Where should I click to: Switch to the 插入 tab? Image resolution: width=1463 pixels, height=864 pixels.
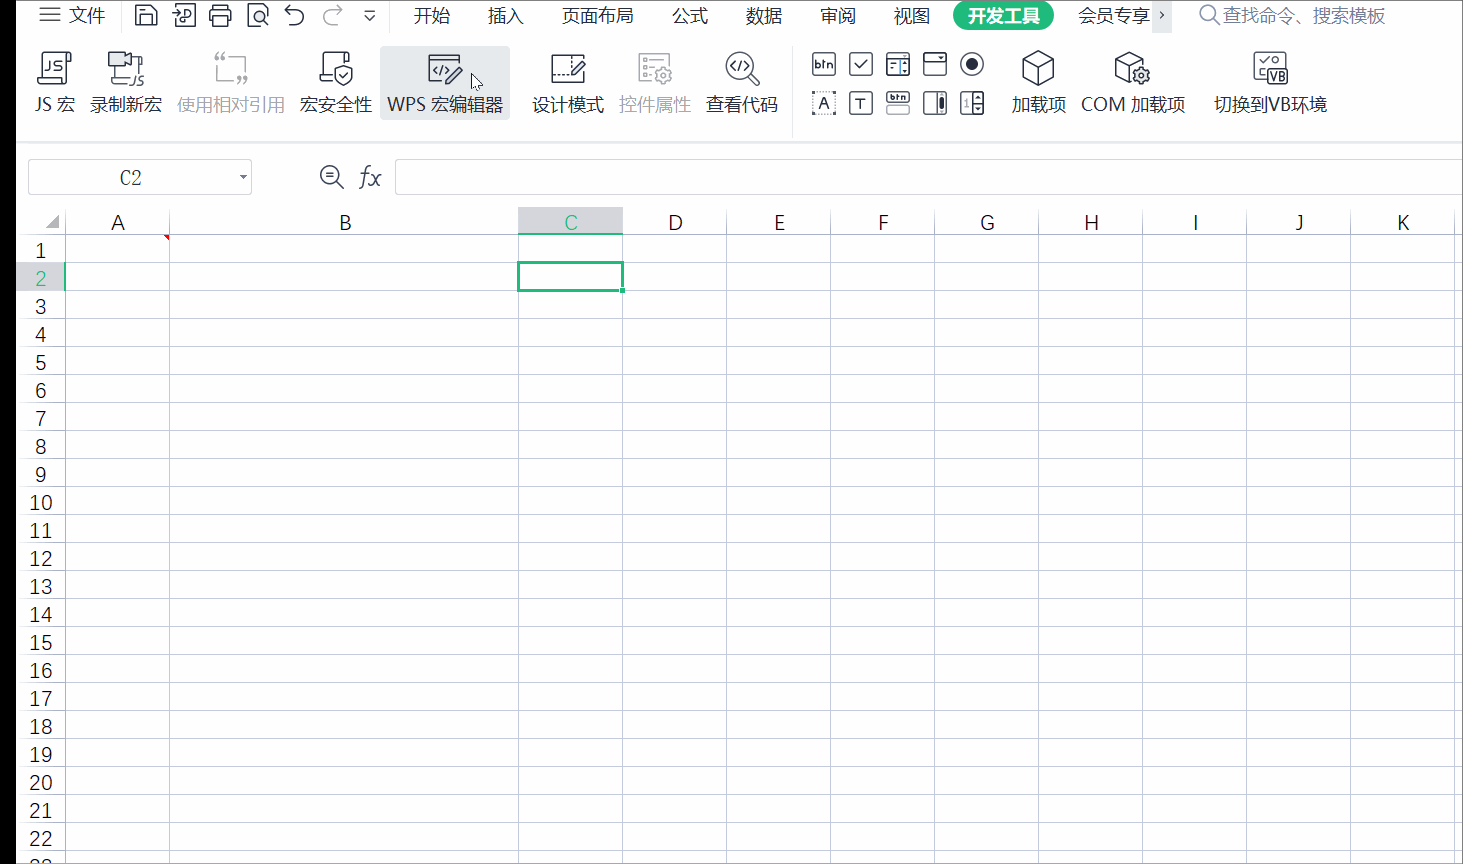[x=505, y=16]
